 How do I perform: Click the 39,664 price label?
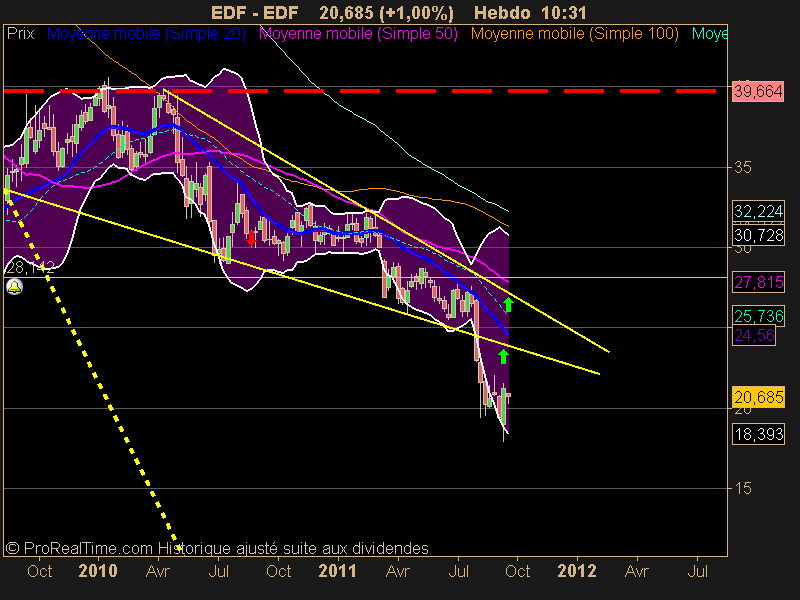[758, 91]
